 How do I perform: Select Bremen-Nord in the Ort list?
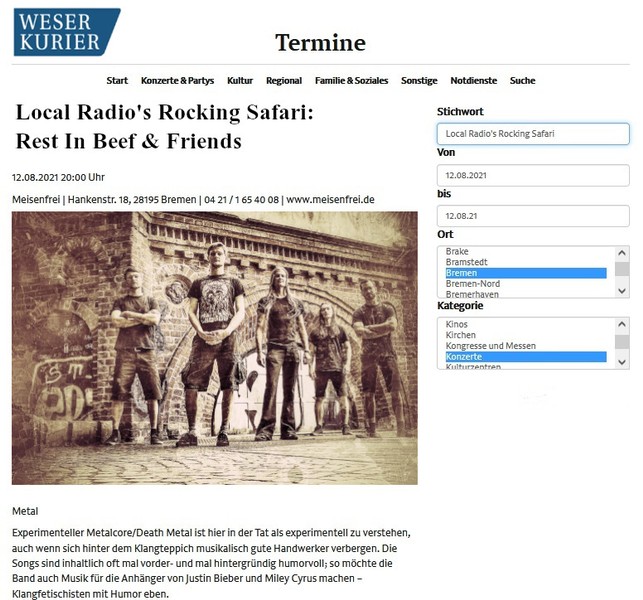(x=526, y=284)
